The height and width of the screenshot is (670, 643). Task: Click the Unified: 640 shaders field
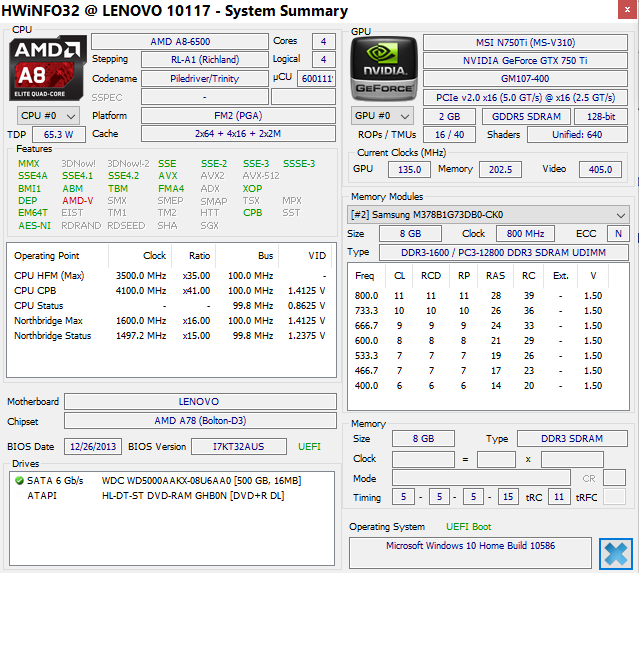pyautogui.click(x=577, y=135)
